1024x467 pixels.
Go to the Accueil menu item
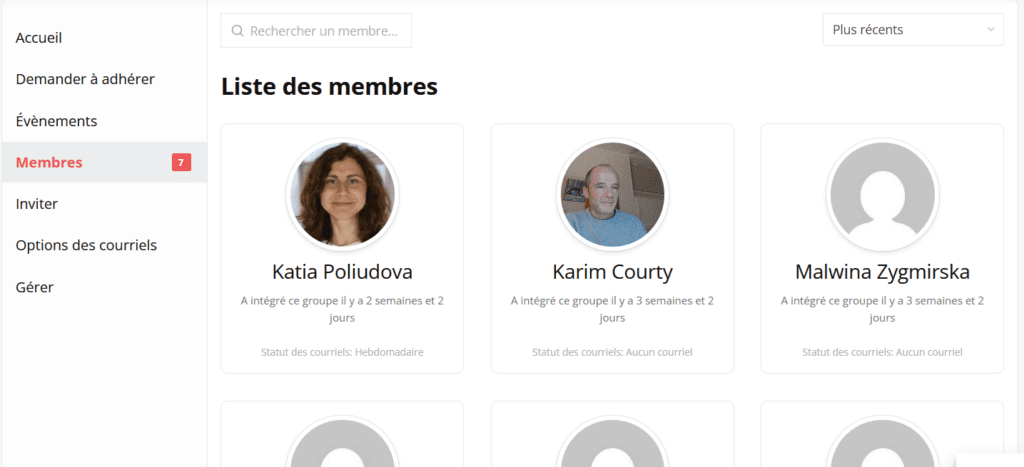click(39, 38)
